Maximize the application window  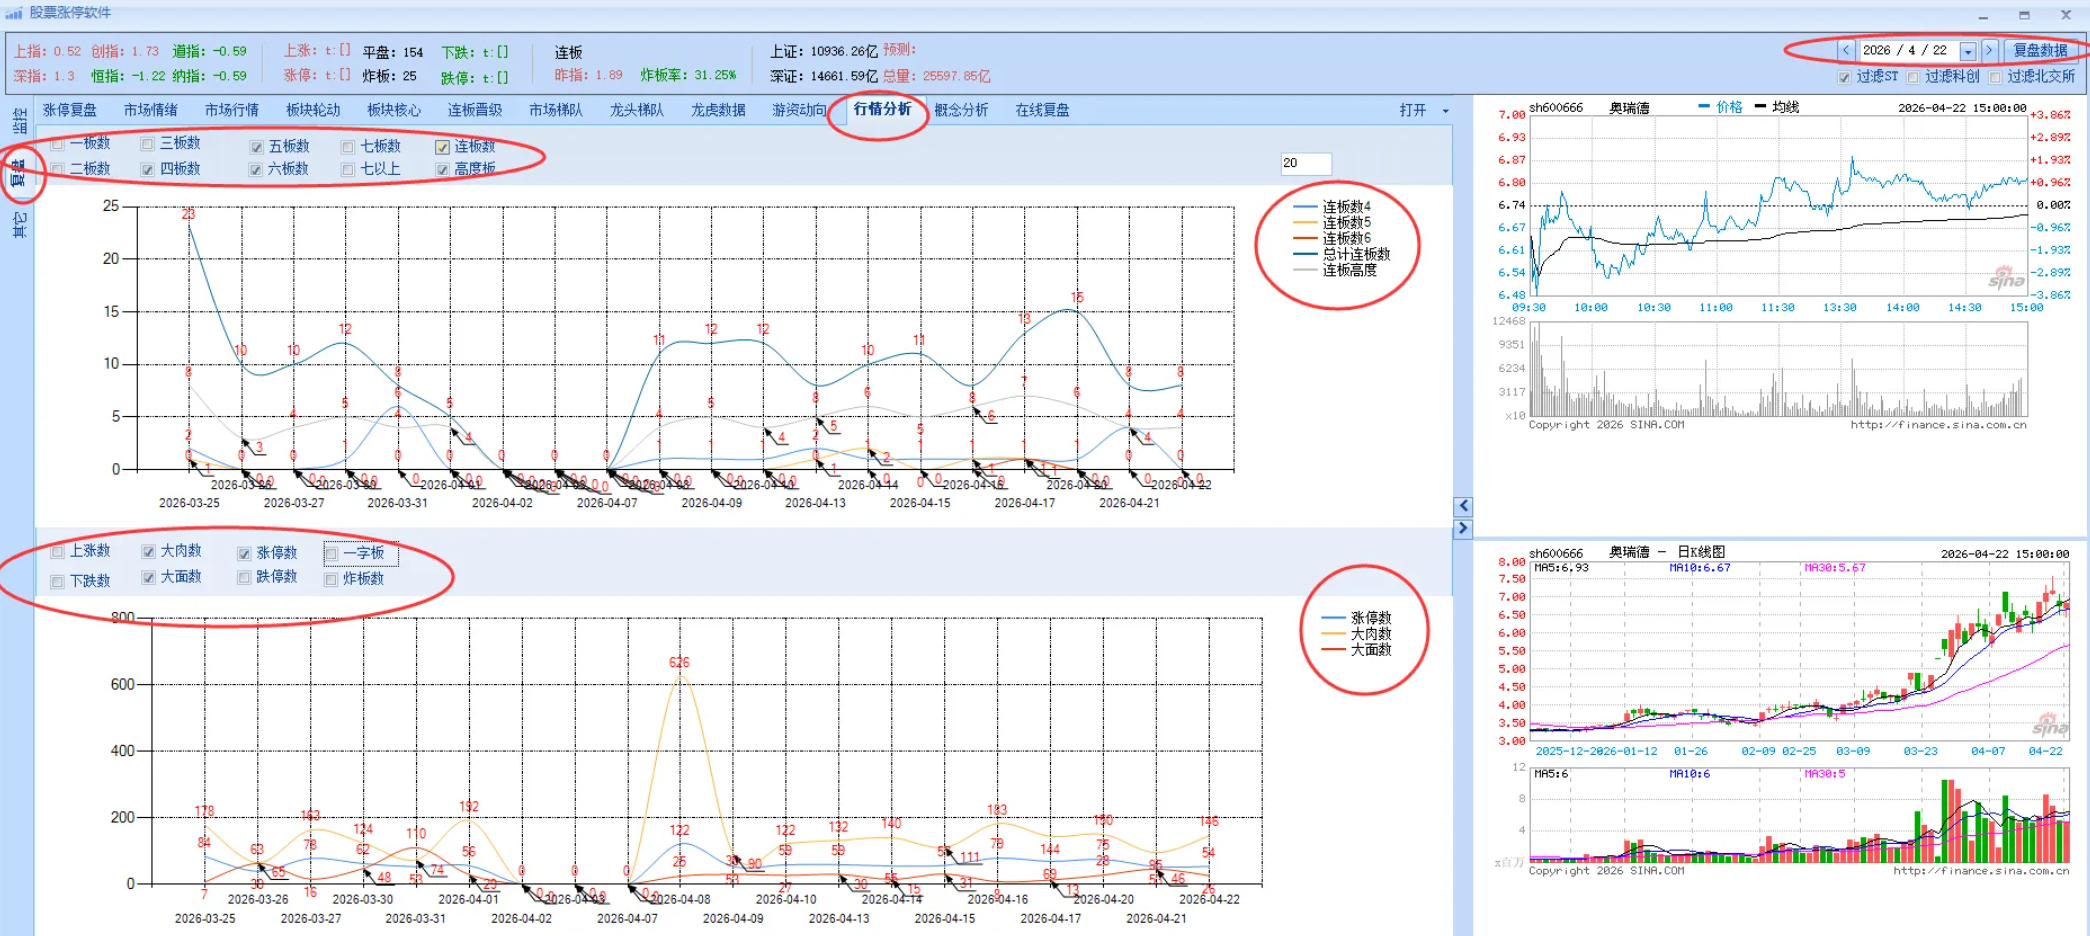[2024, 15]
